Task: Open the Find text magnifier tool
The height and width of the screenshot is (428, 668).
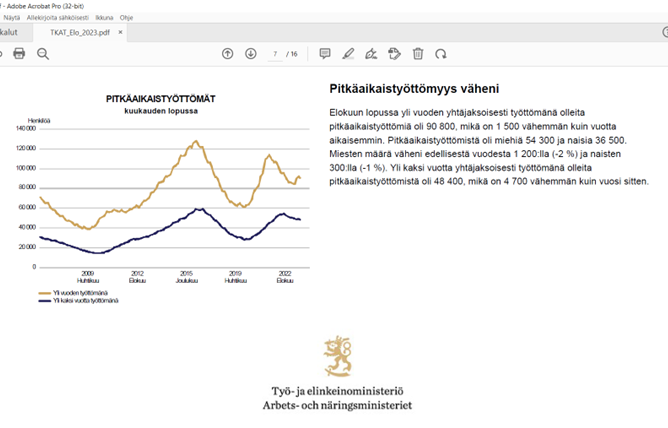Action: coord(43,53)
